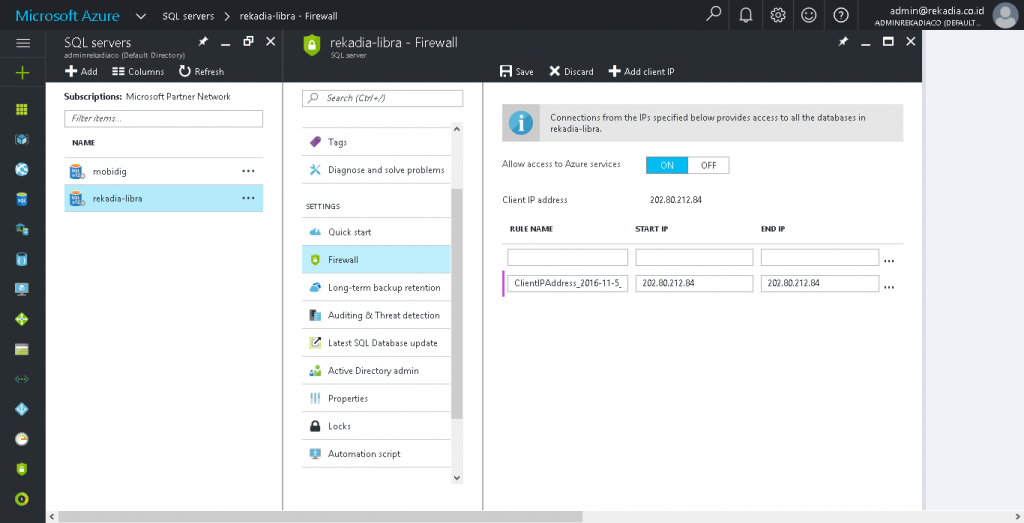Click Microsoft Azure logo text
This screenshot has width=1024, height=523.
pos(67,16)
